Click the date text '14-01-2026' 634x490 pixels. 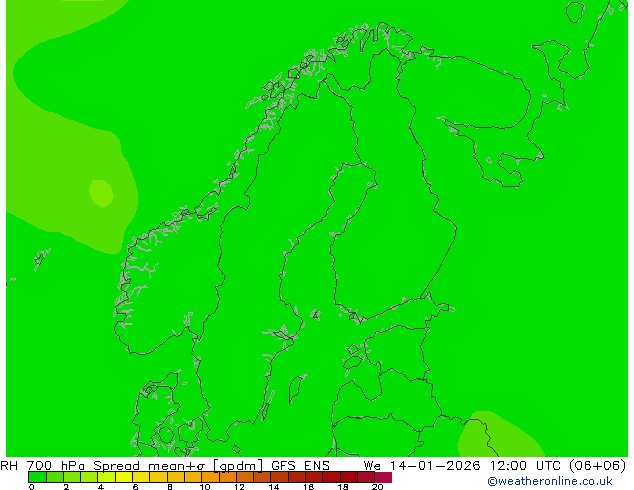(435, 466)
